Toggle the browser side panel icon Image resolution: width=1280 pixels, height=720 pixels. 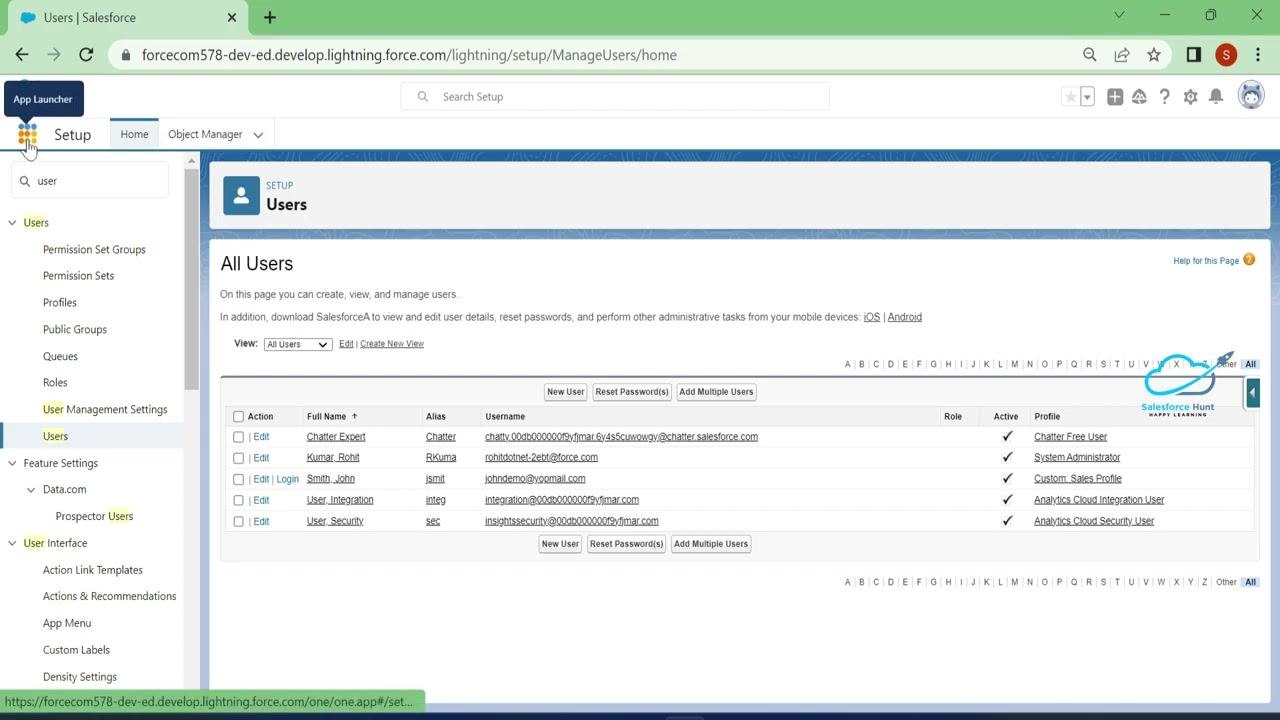(1193, 55)
